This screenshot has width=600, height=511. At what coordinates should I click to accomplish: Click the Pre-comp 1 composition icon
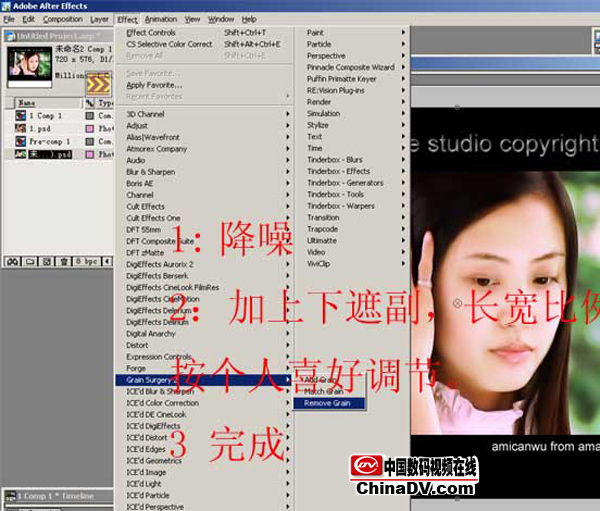[x=20, y=141]
